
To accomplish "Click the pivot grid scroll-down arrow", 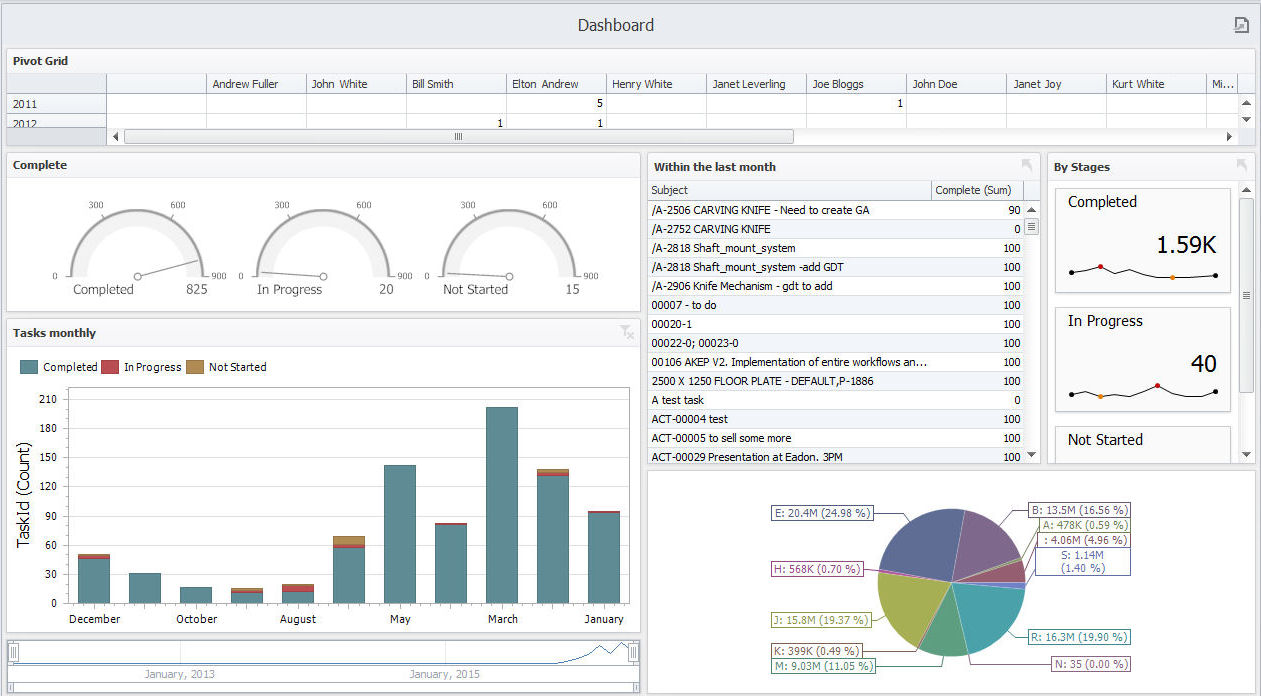I will pos(1246,120).
